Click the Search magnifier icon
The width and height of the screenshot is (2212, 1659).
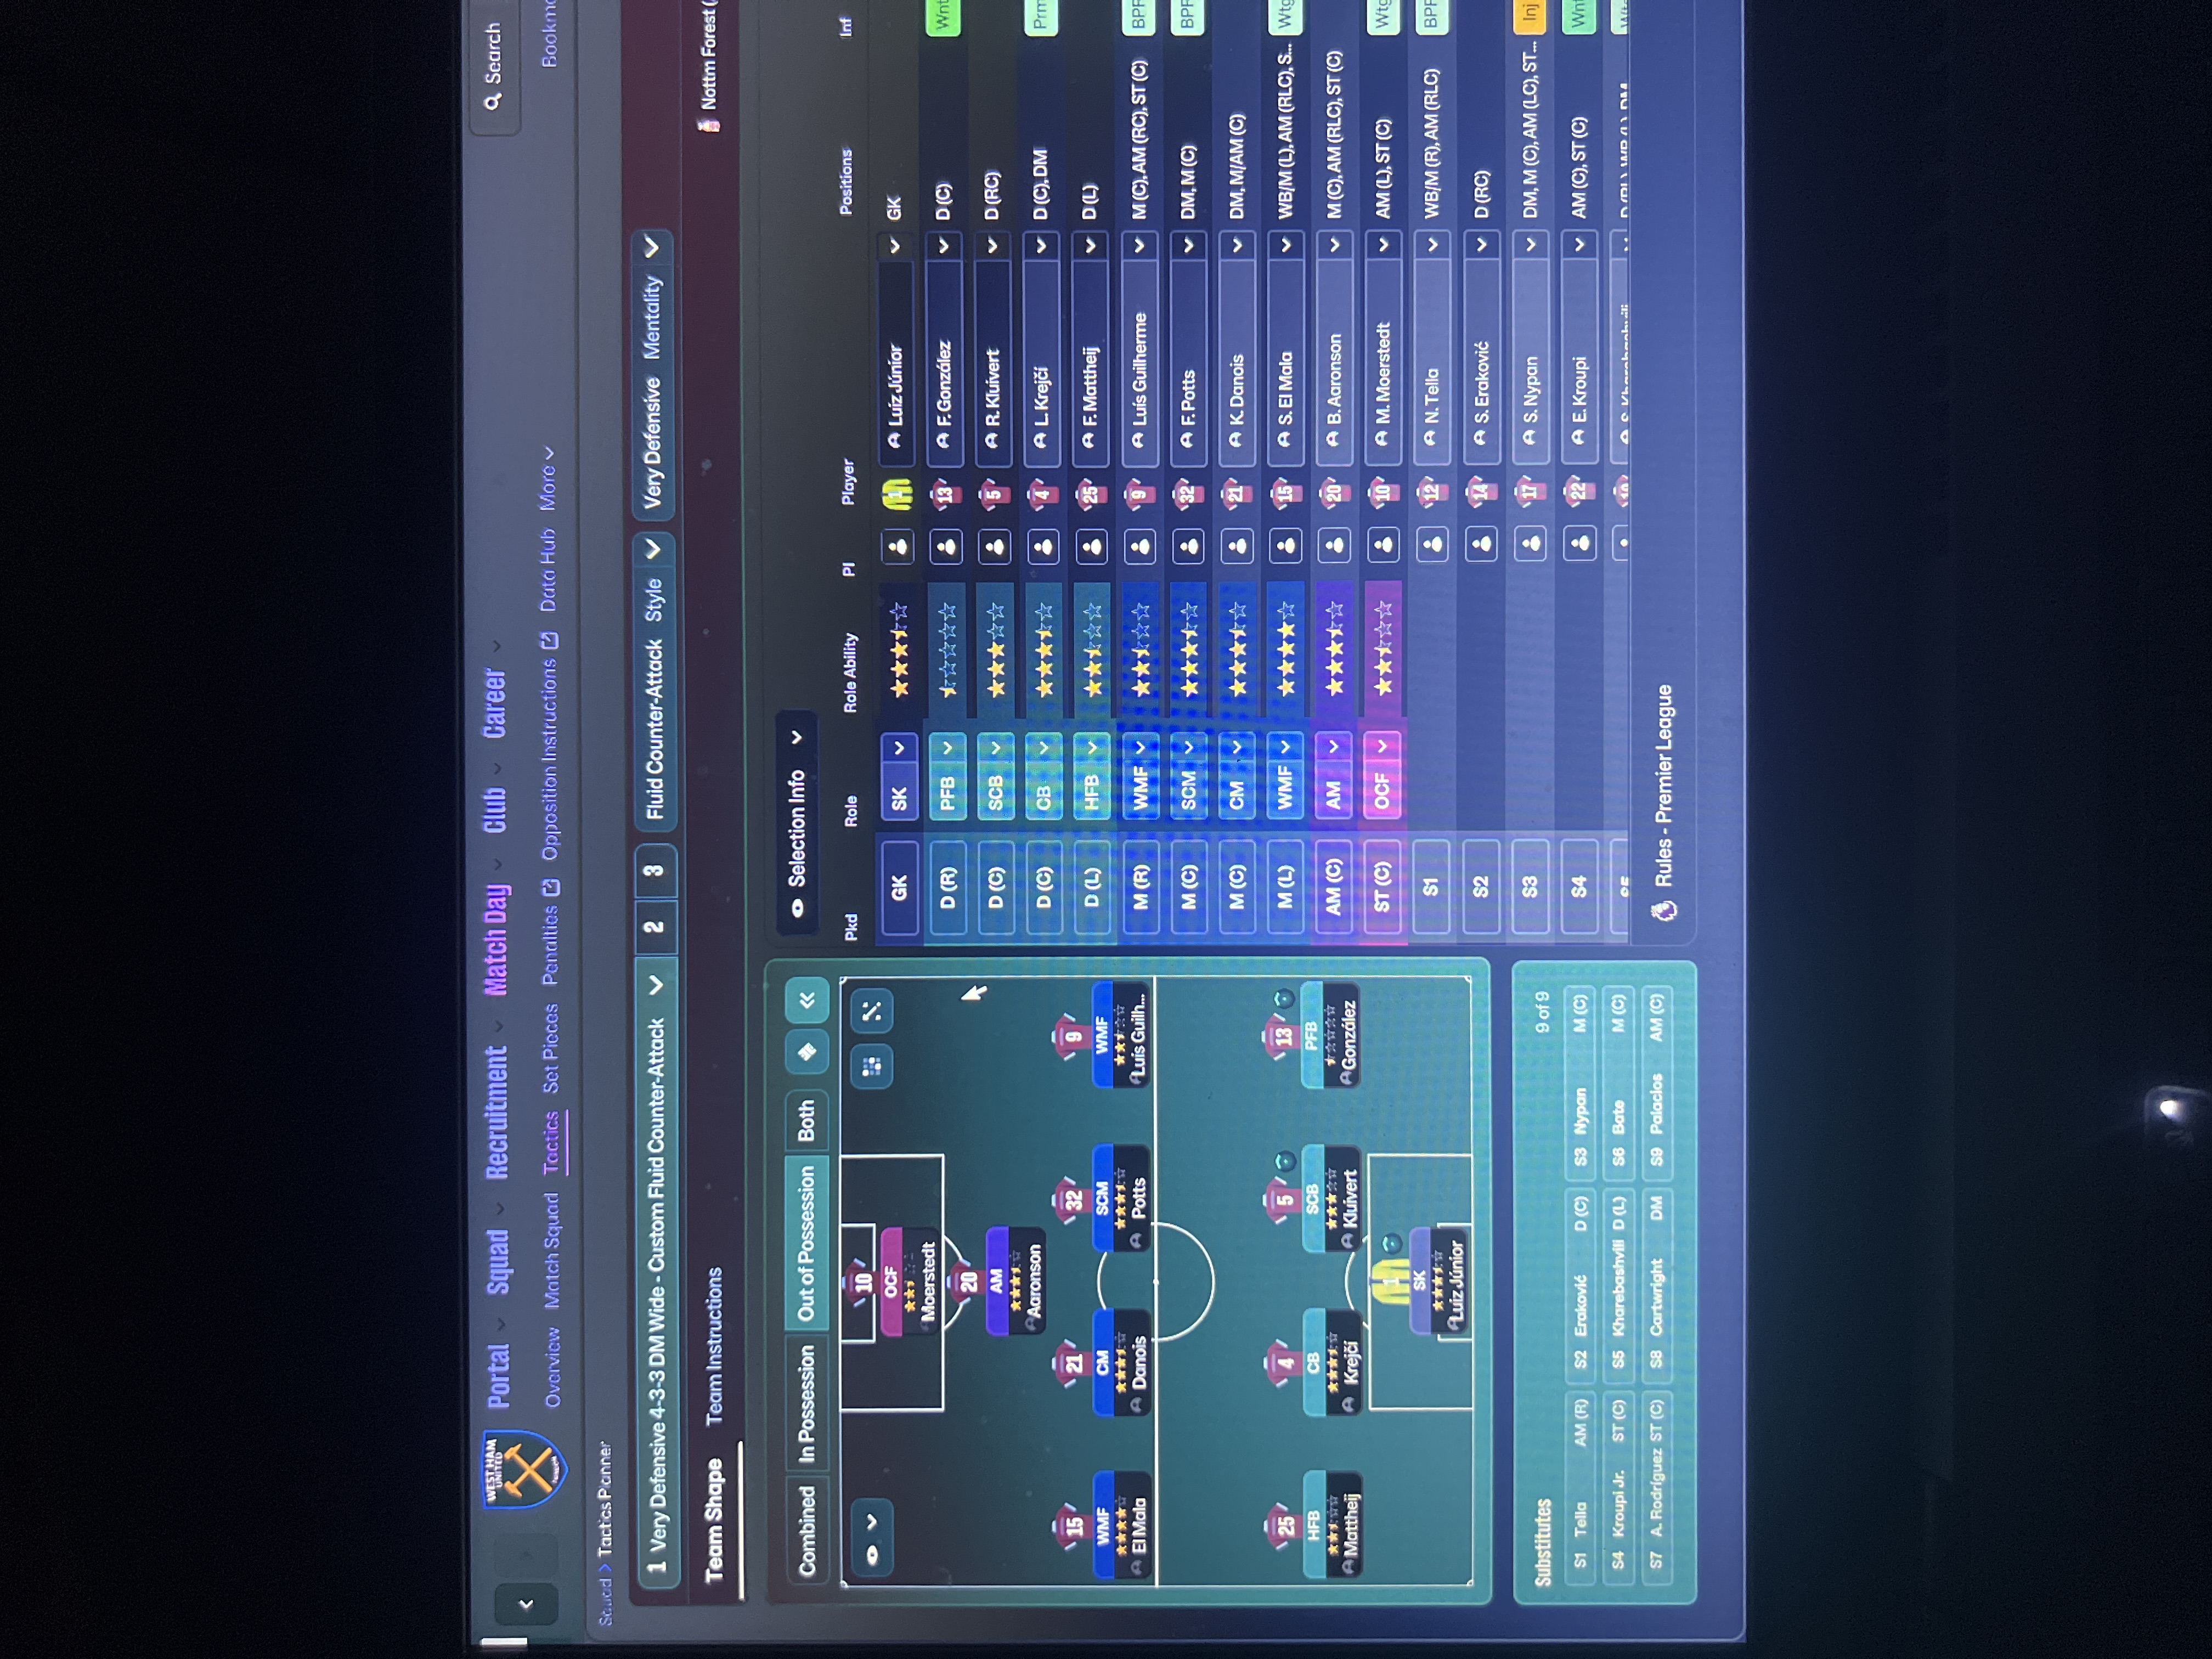coord(491,101)
